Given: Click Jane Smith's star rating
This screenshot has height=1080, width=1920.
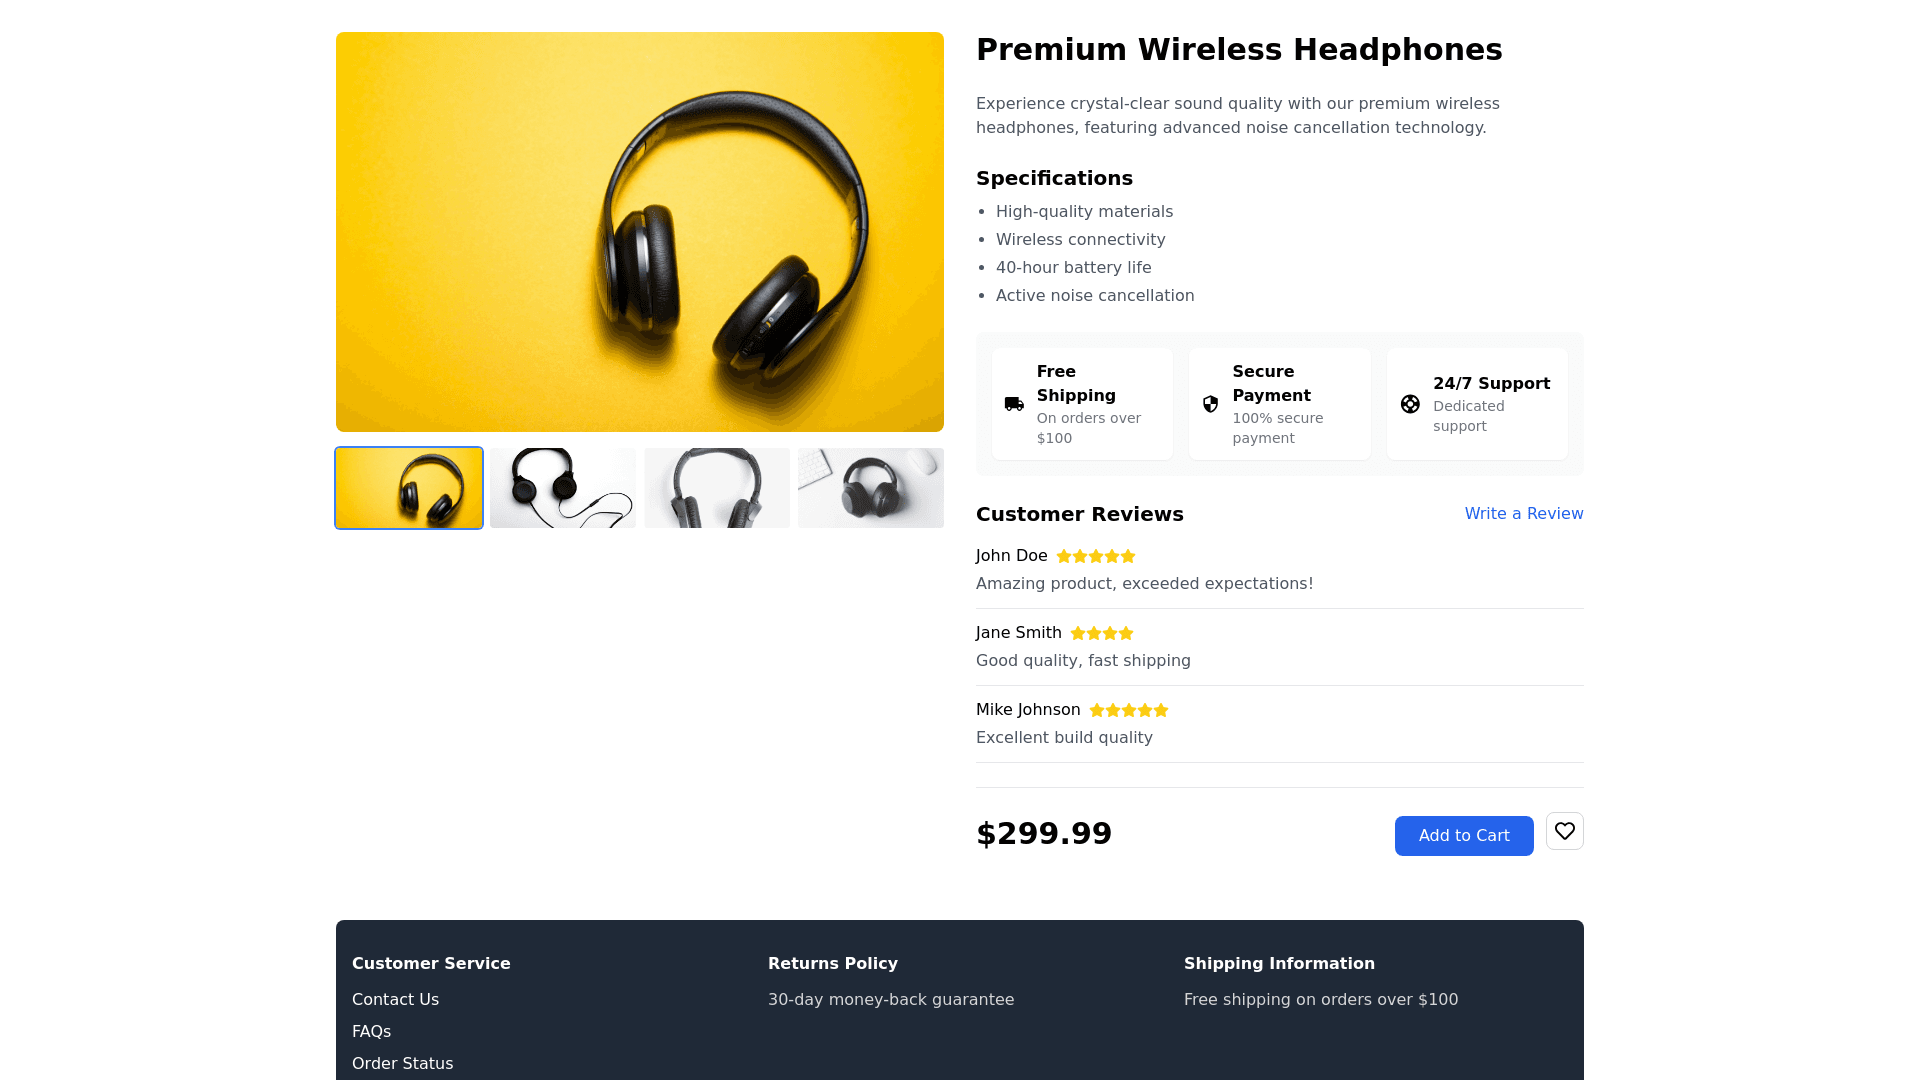Looking at the screenshot, I should 1102,633.
